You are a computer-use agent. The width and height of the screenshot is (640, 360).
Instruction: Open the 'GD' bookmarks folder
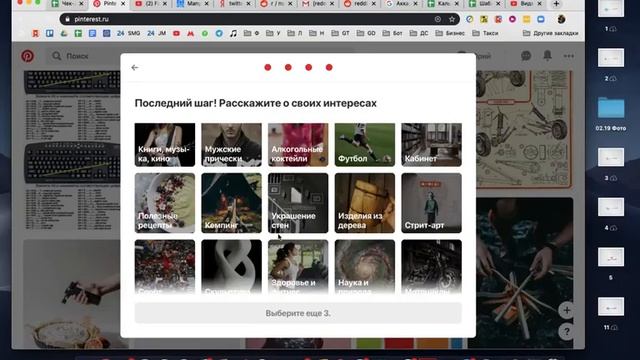click(366, 33)
